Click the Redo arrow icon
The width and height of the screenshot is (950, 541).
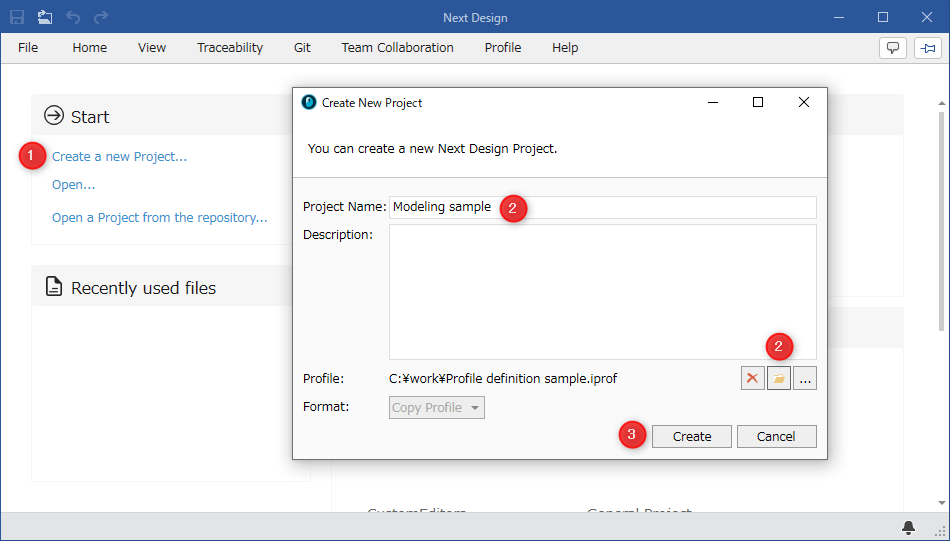point(101,17)
